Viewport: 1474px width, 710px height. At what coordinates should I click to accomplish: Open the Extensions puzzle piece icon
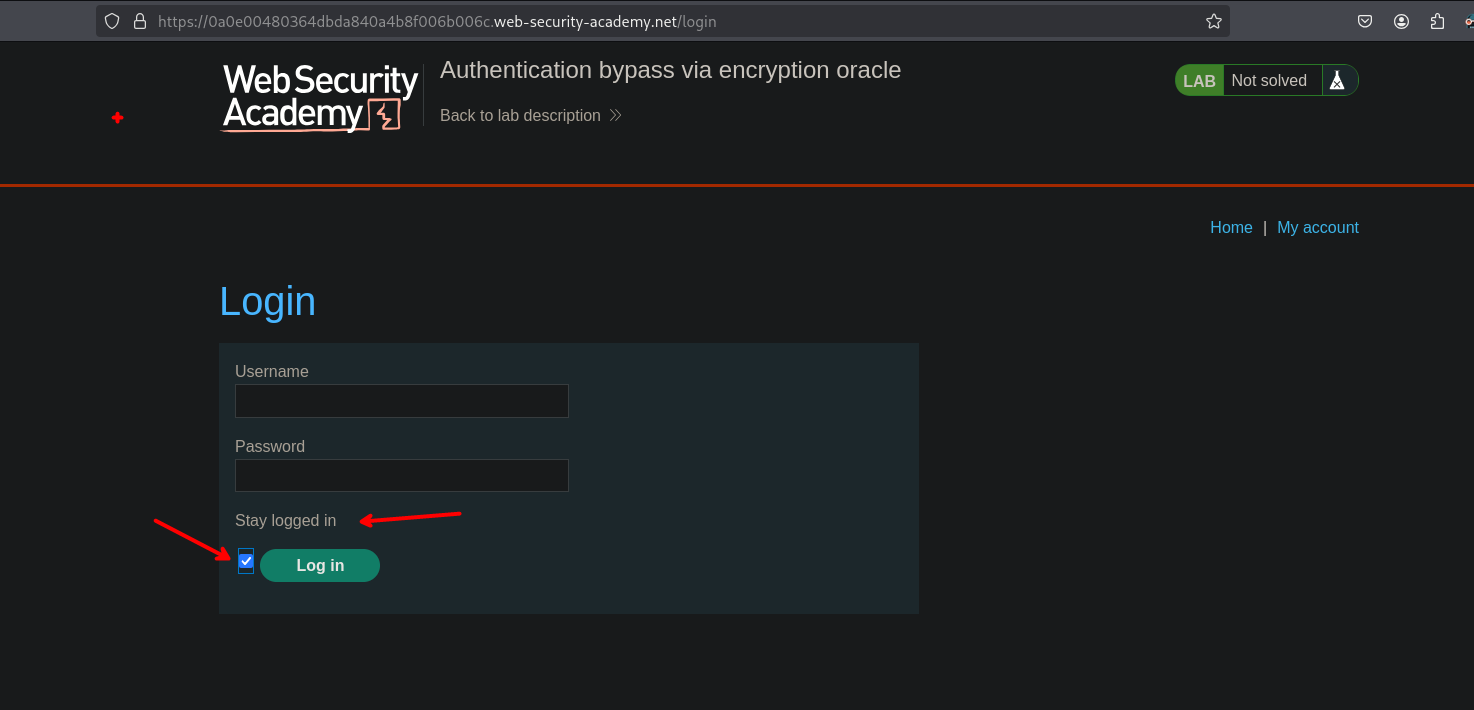click(1438, 21)
